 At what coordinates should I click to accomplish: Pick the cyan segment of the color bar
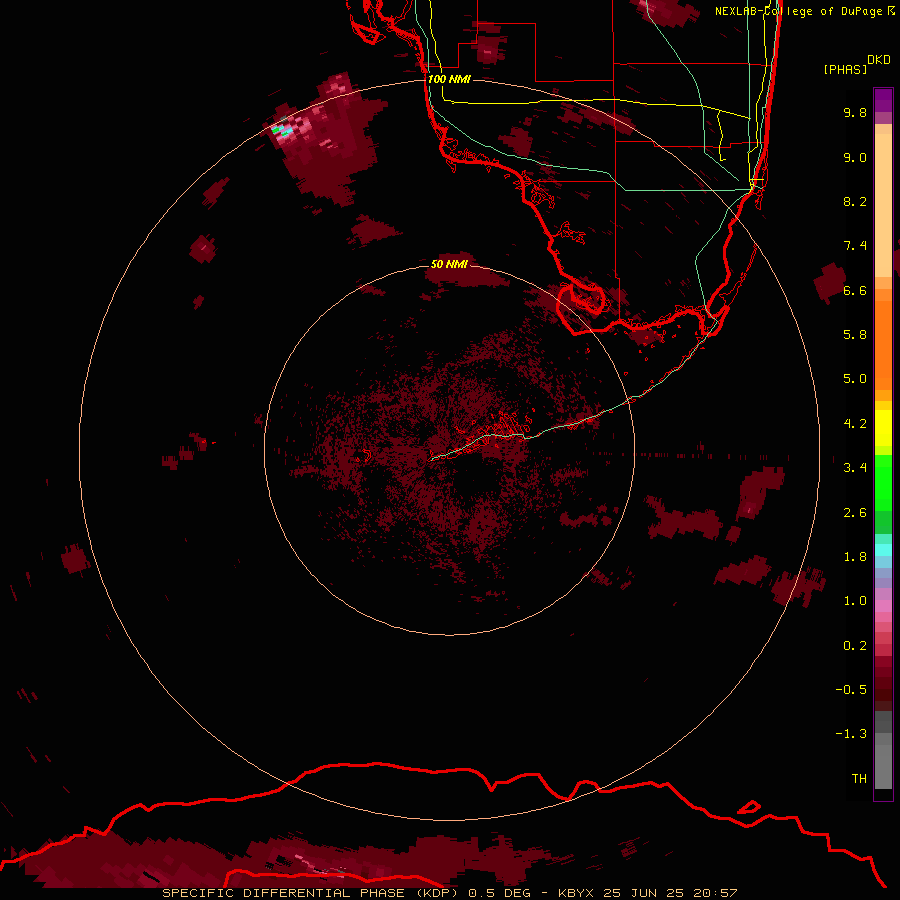[x=883, y=550]
